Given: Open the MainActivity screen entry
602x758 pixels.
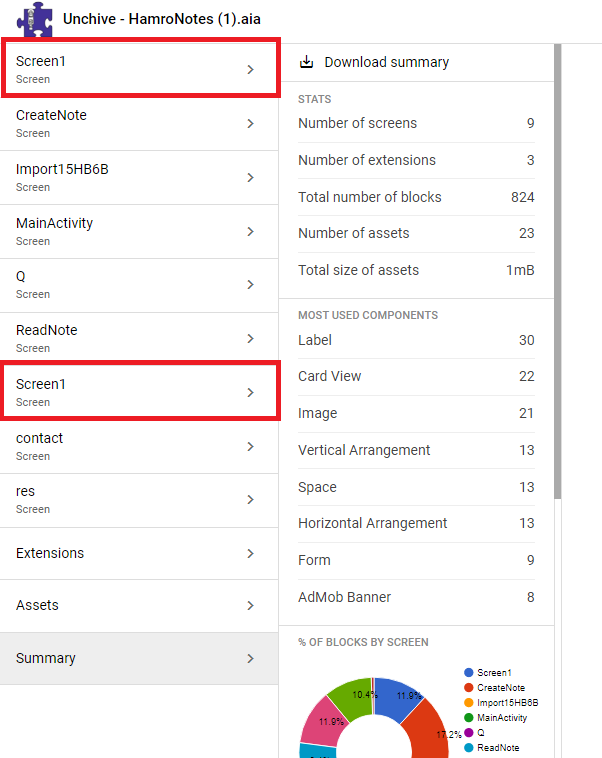Looking at the screenshot, I should pyautogui.click(x=139, y=232).
